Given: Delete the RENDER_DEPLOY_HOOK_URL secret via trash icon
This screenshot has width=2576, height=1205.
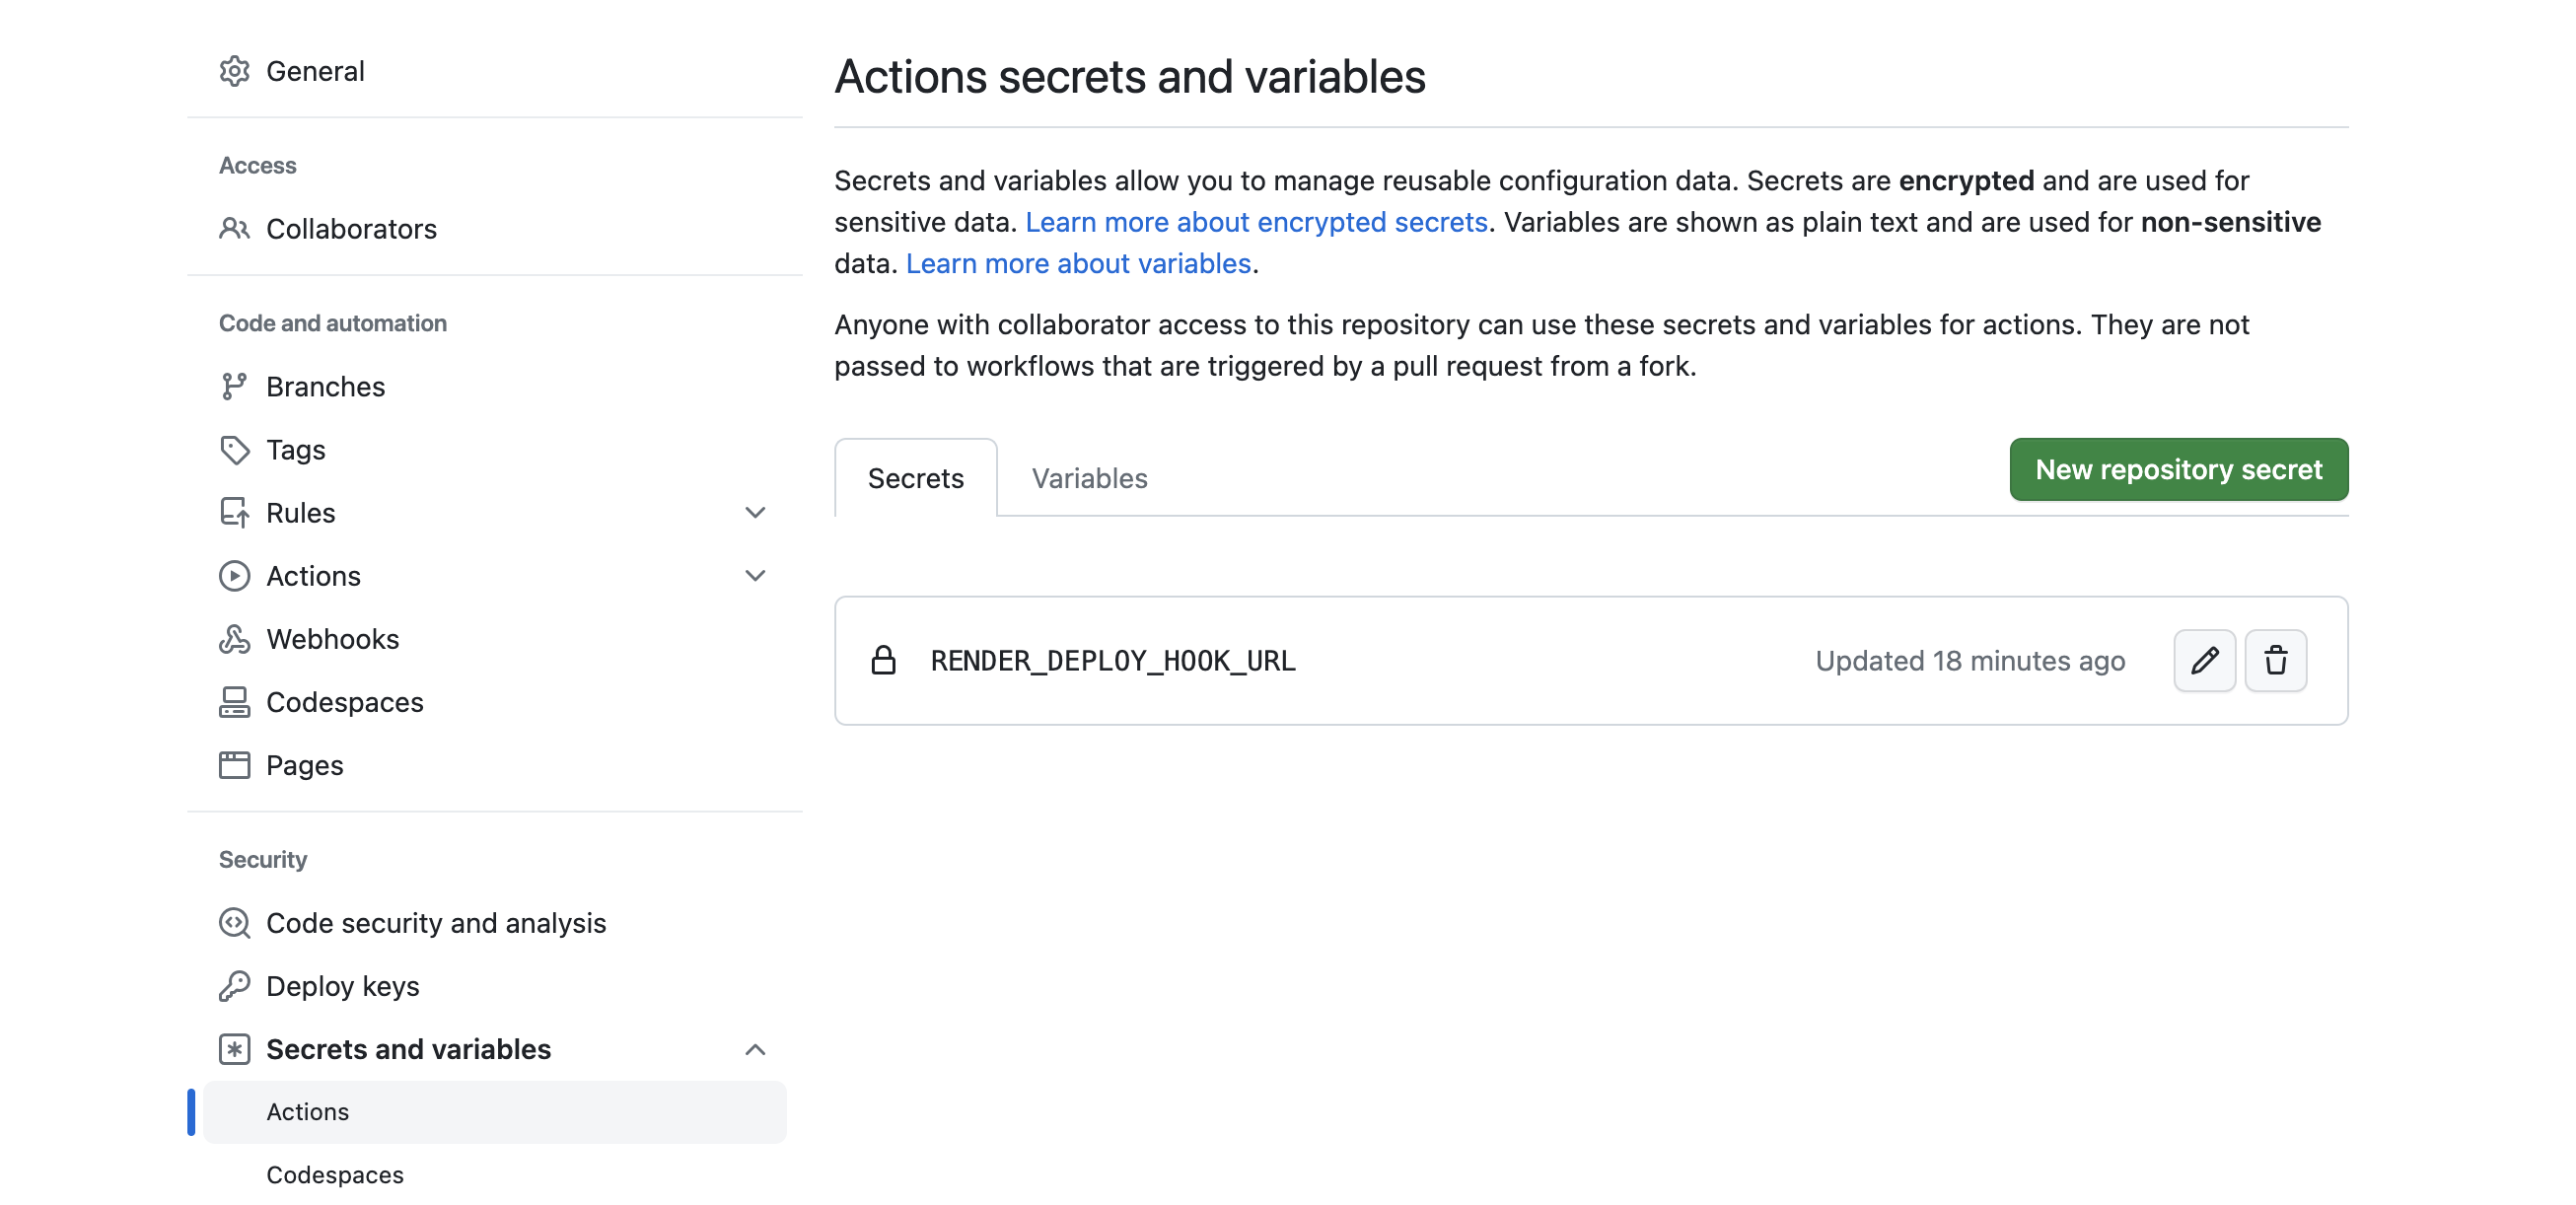Looking at the screenshot, I should (2276, 660).
